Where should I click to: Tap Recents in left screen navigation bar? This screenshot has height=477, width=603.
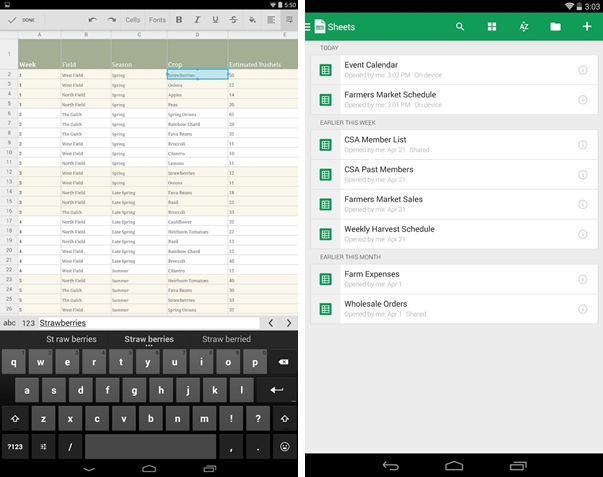click(x=210, y=469)
